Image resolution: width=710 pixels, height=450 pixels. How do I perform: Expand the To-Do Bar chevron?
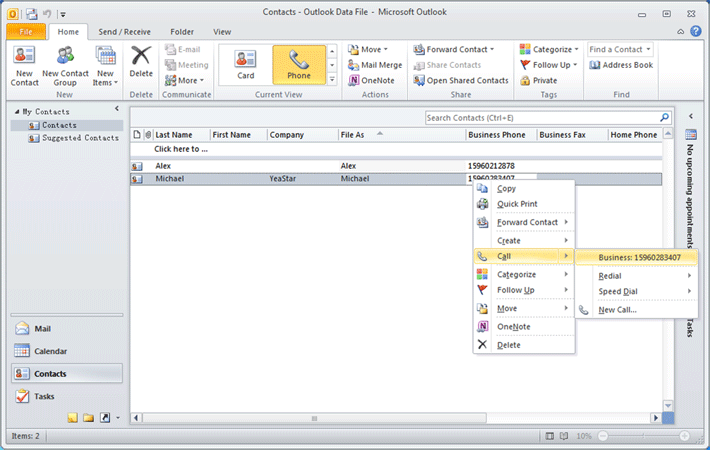[691, 116]
